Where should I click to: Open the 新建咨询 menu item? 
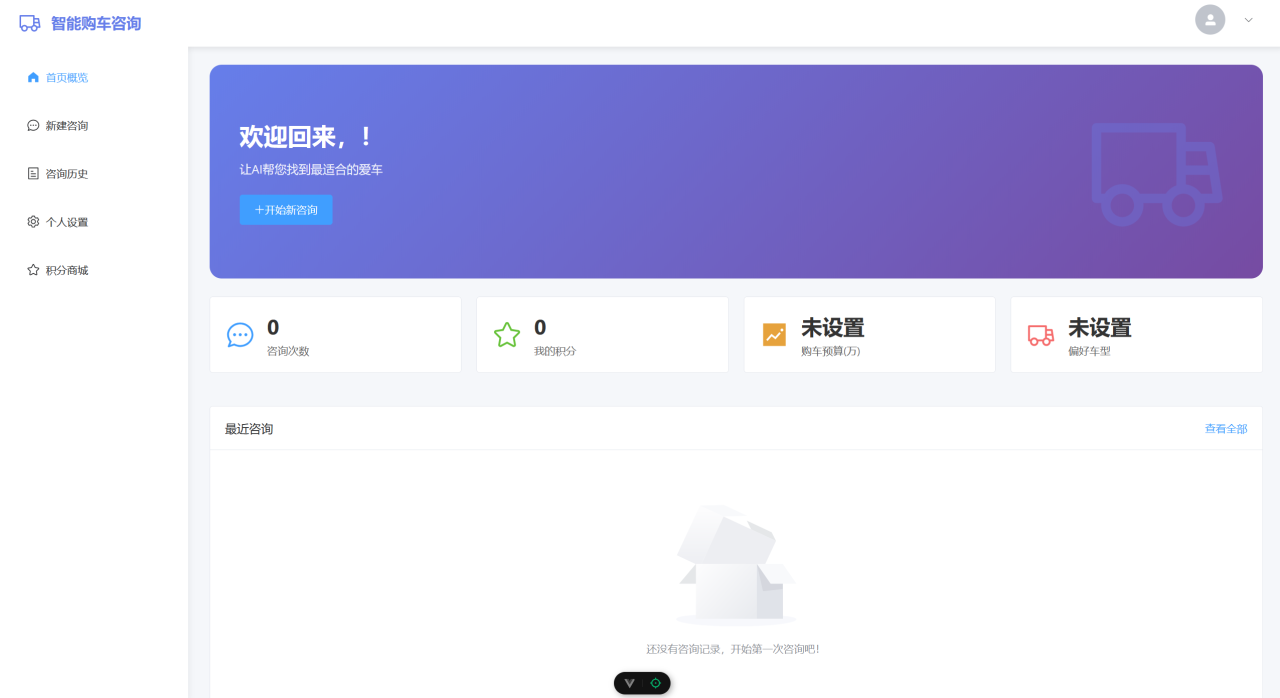(94, 125)
